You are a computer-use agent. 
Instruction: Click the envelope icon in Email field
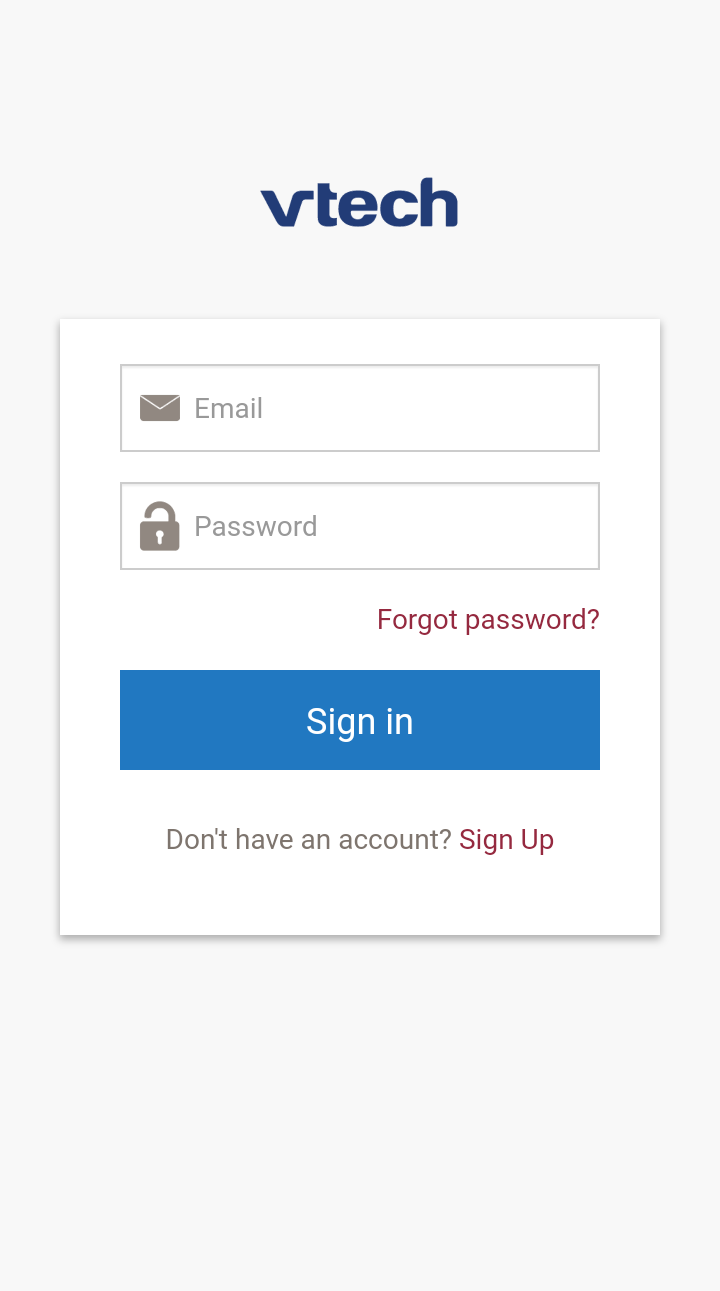coord(160,408)
